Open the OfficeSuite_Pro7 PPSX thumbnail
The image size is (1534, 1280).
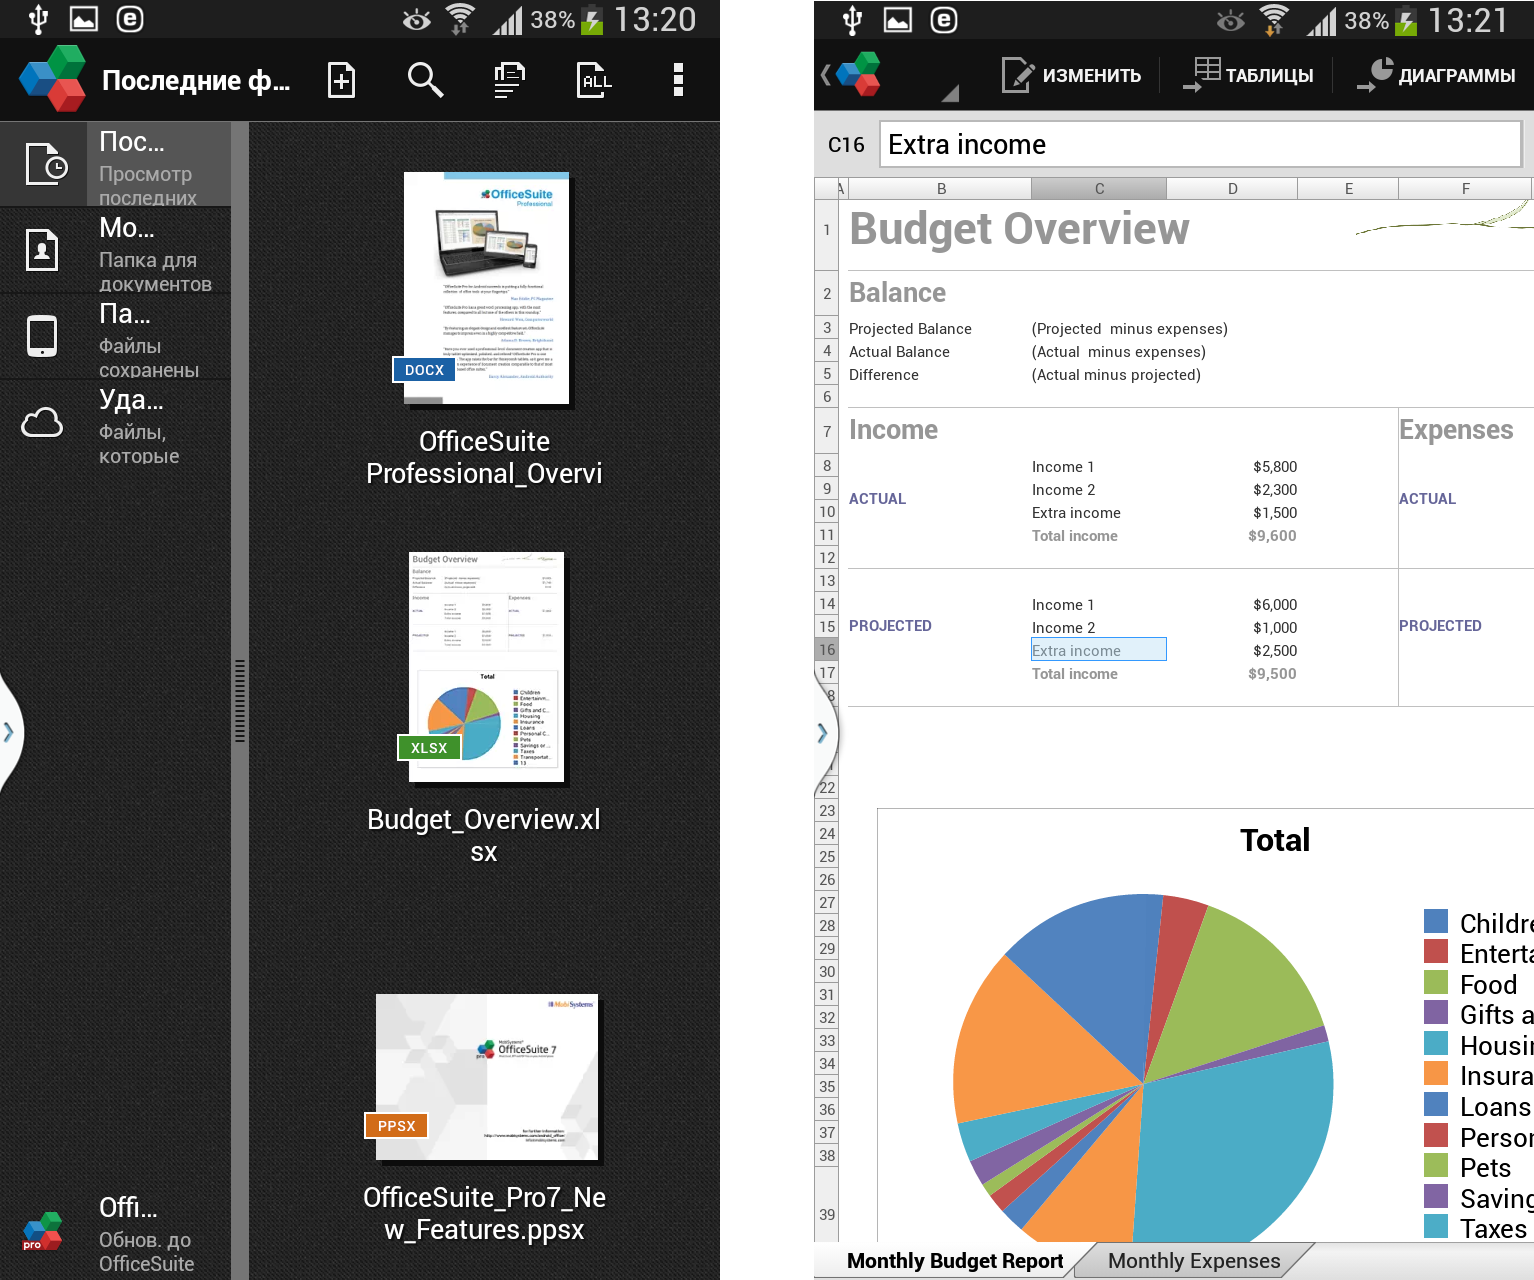point(486,1077)
